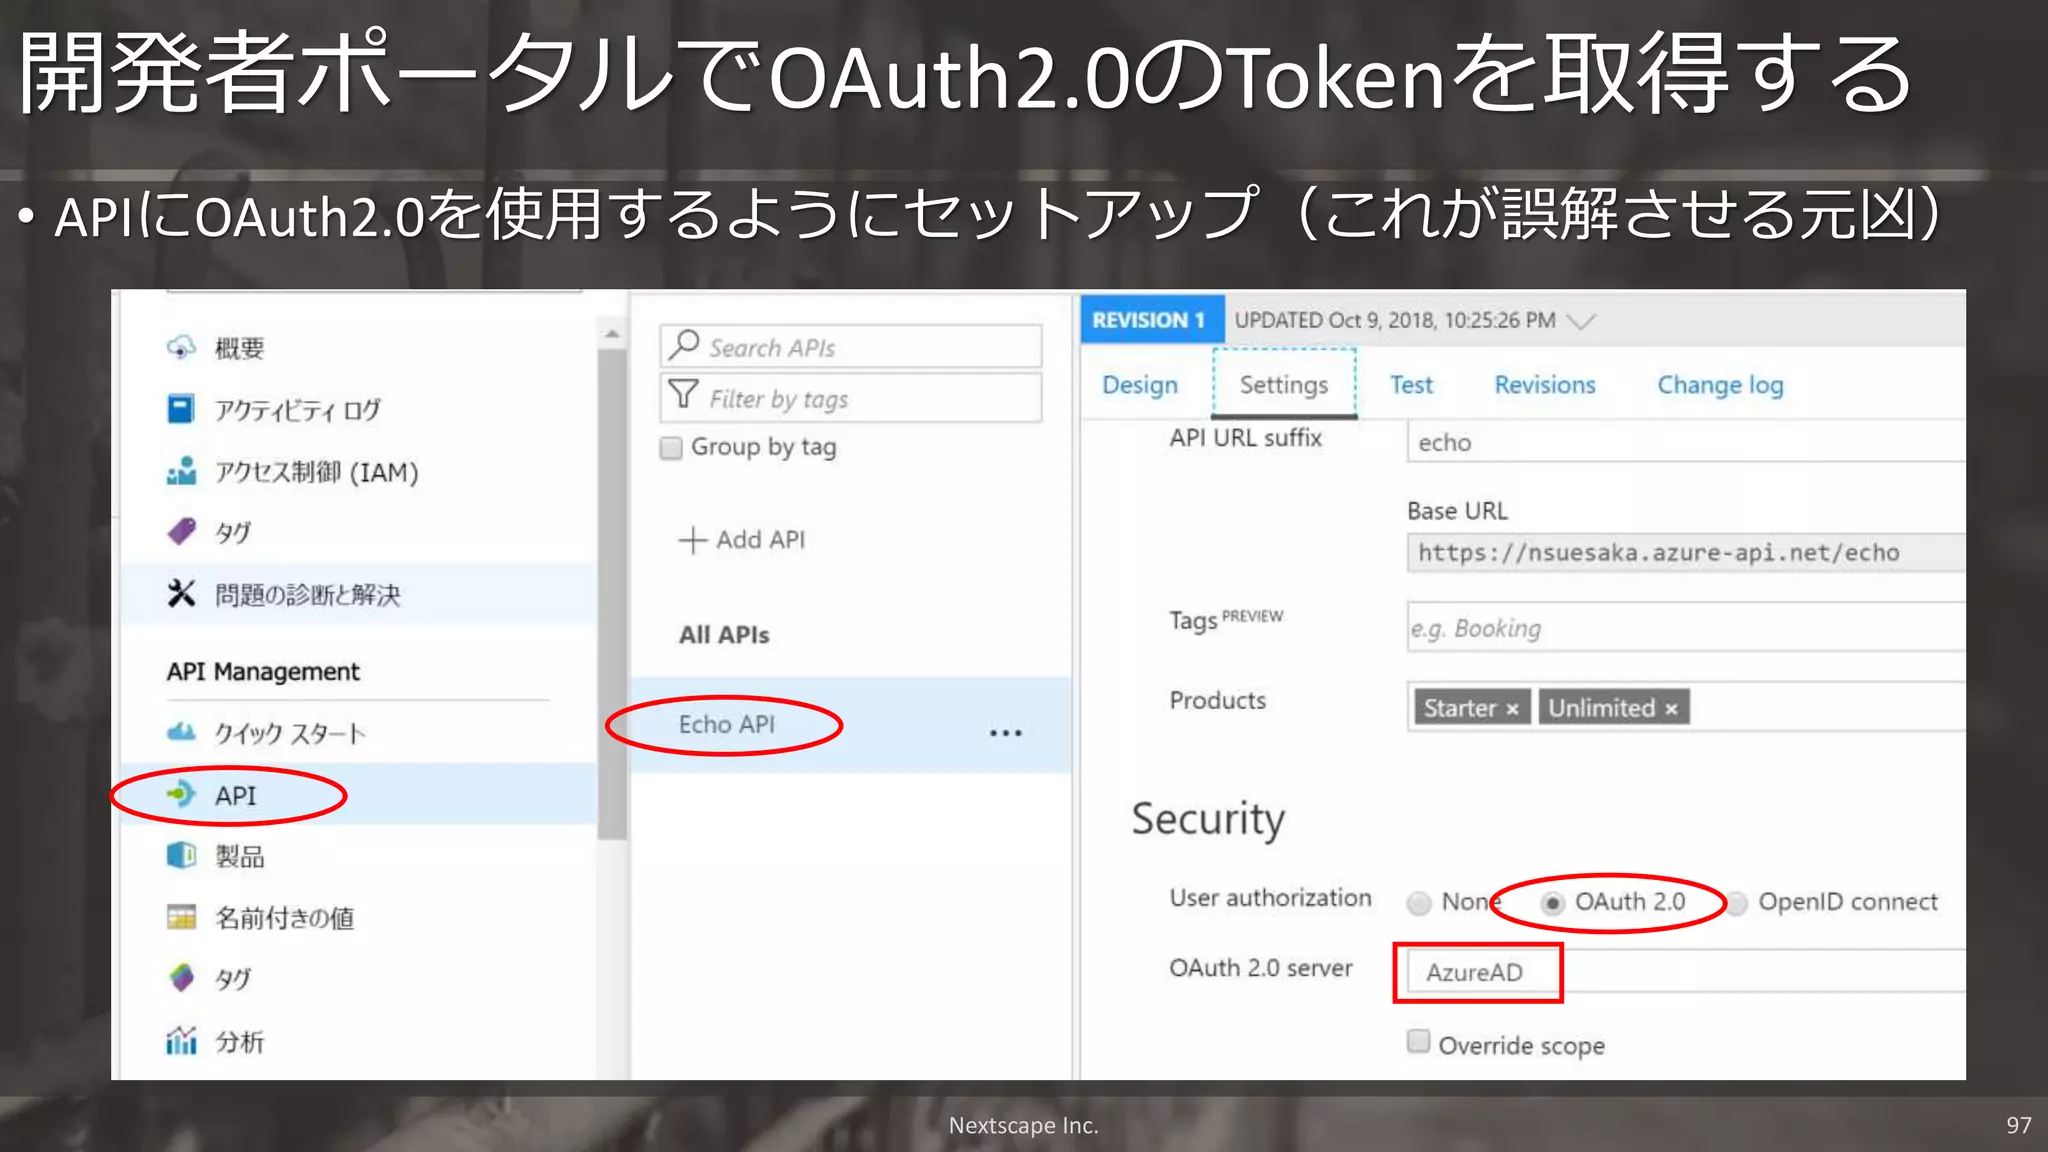The height and width of the screenshot is (1152, 2048).
Task: Expand the revision dropdown chevron
Action: pyautogui.click(x=1581, y=321)
